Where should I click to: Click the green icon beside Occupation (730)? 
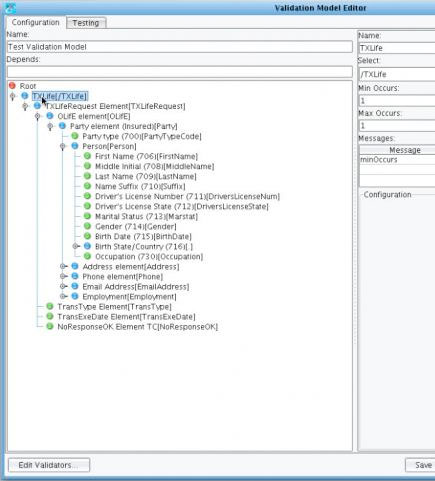pyautogui.click(x=87, y=256)
